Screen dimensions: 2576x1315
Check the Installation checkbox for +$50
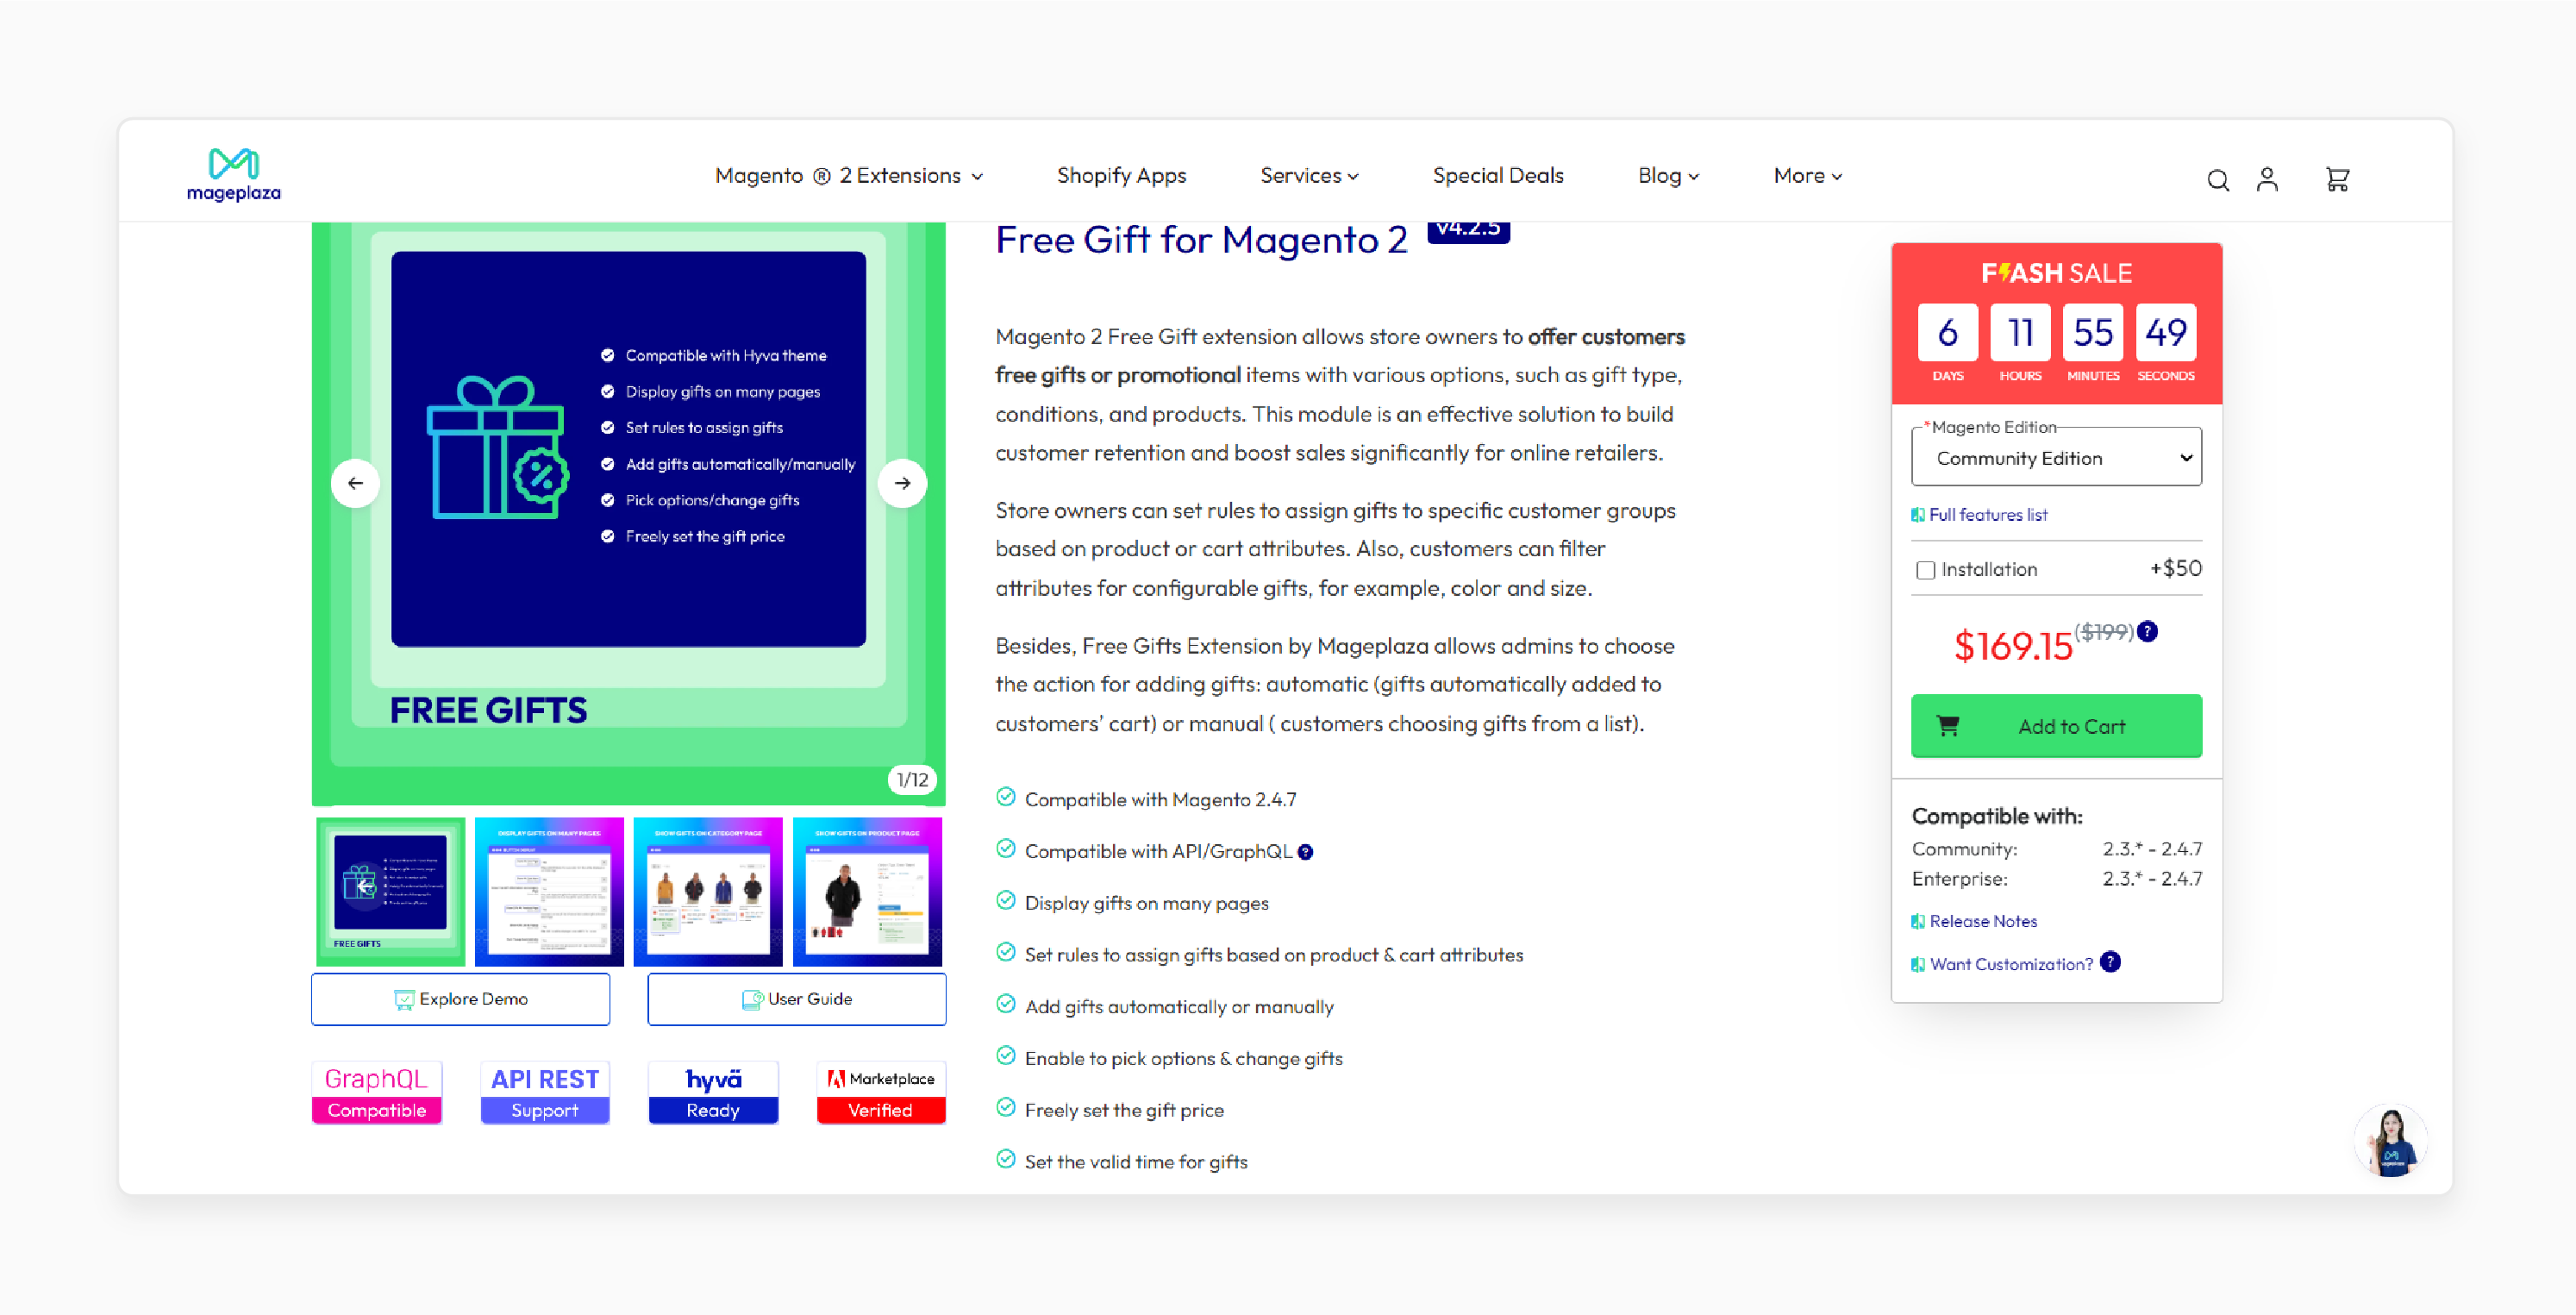point(1924,568)
